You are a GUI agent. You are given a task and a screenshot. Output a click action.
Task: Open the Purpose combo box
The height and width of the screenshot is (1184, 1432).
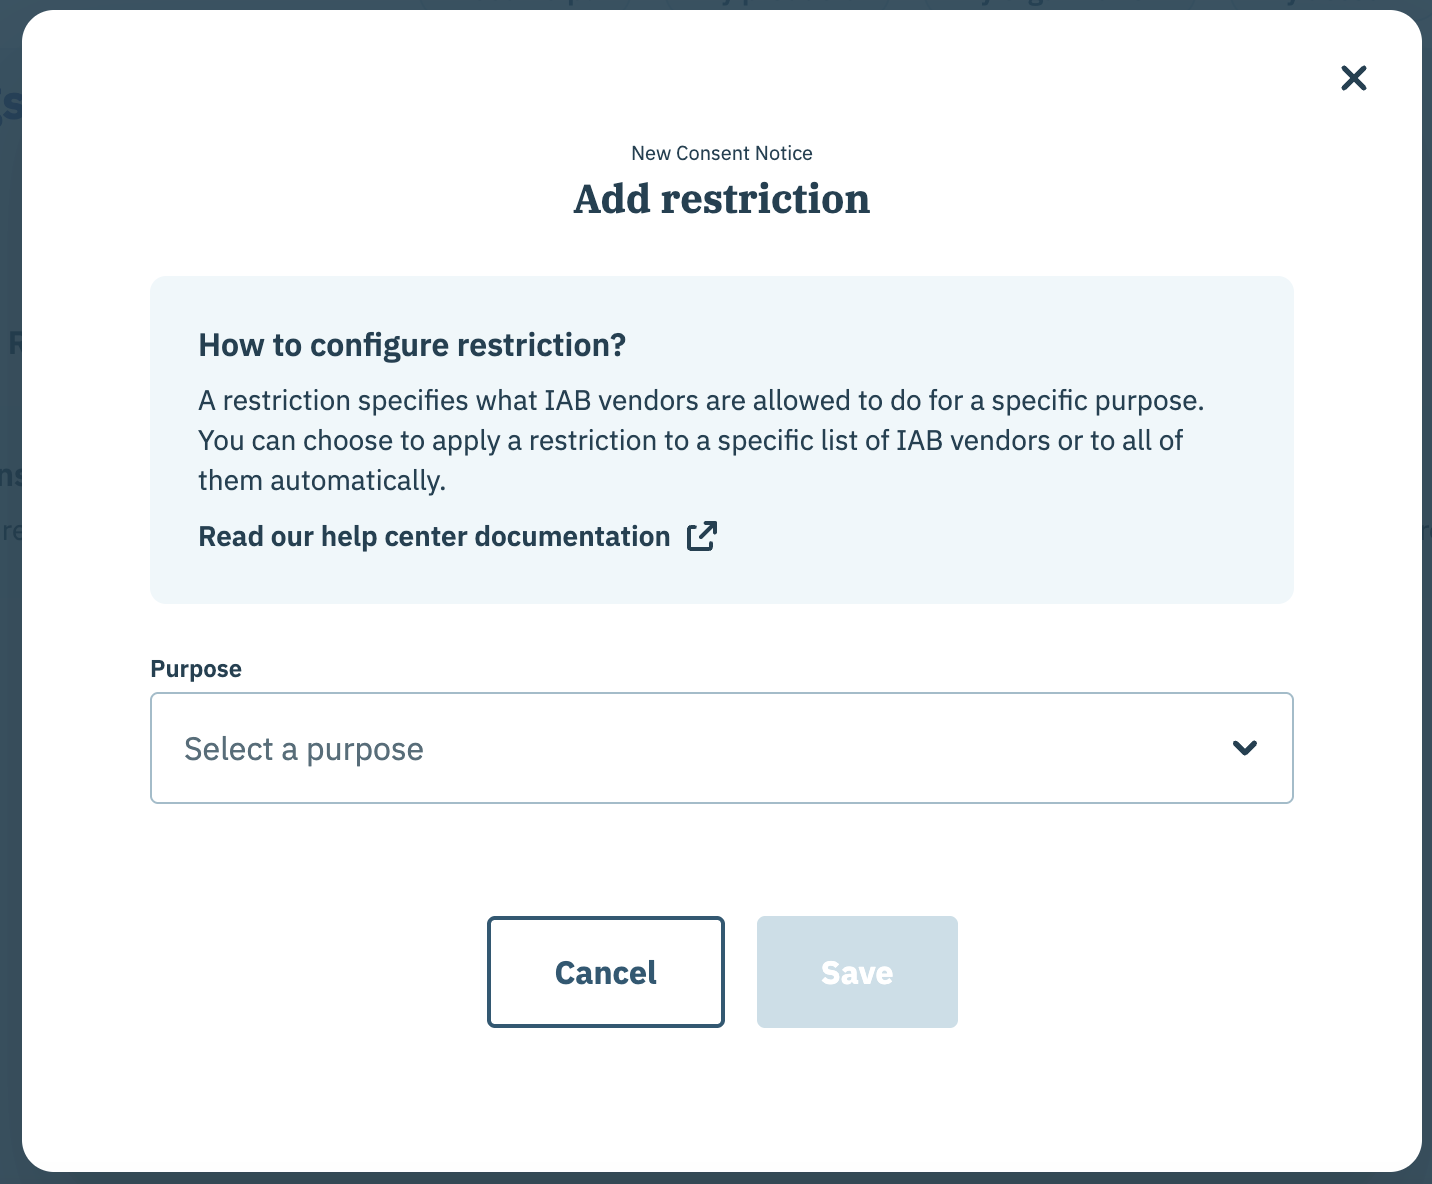(x=722, y=748)
